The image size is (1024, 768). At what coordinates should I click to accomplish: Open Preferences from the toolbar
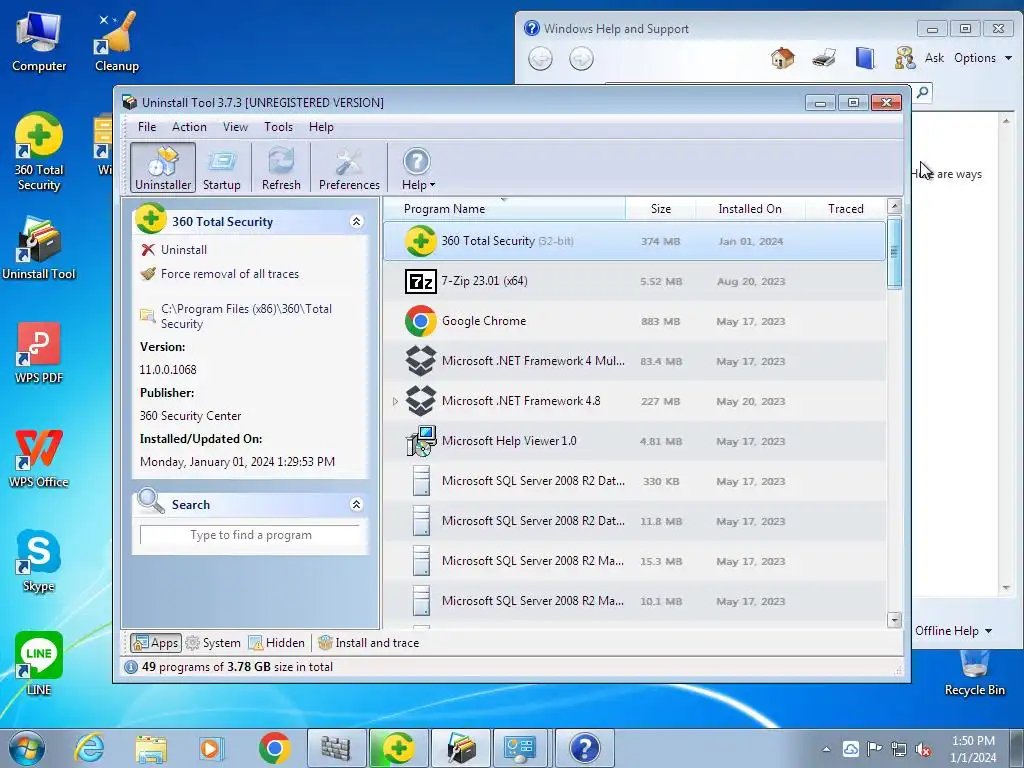(x=349, y=168)
